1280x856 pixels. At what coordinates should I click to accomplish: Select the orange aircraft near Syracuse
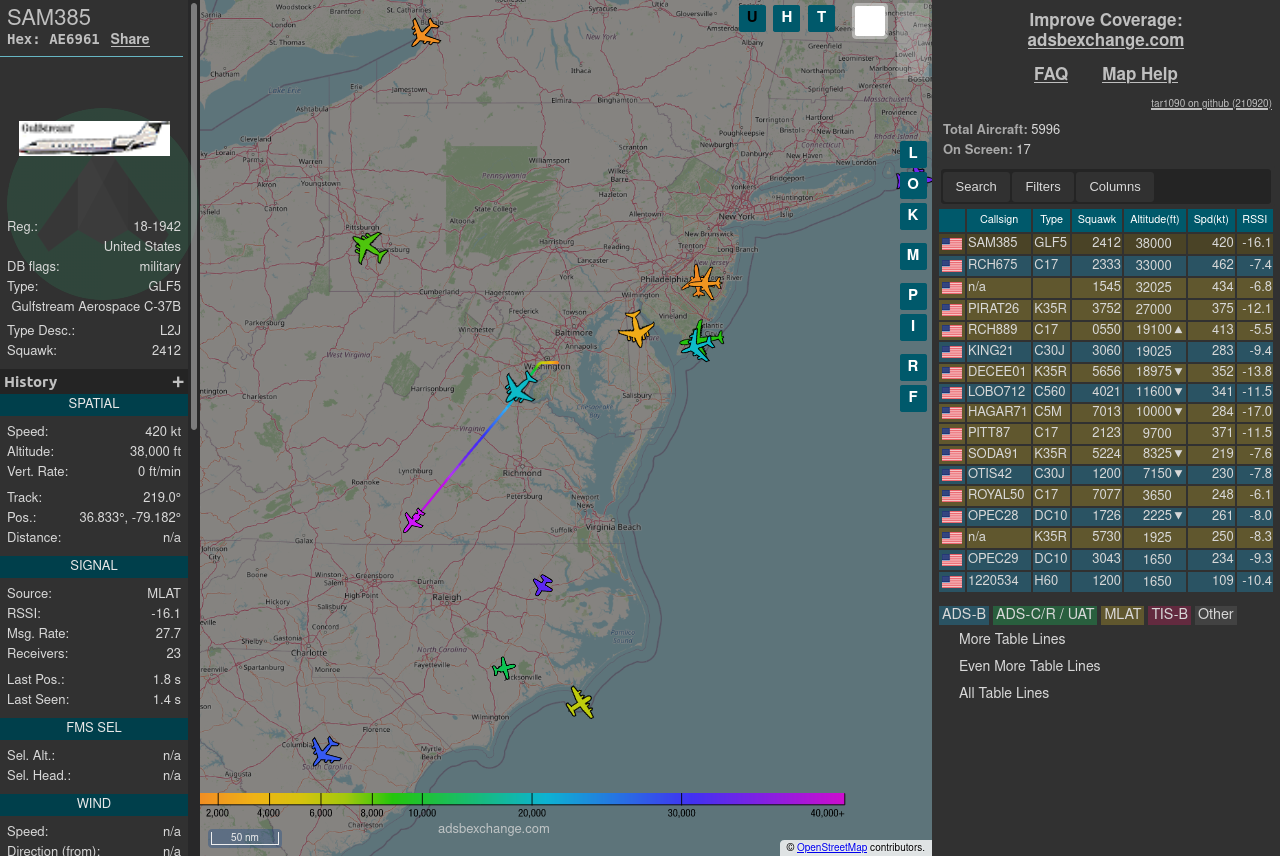click(x=425, y=33)
